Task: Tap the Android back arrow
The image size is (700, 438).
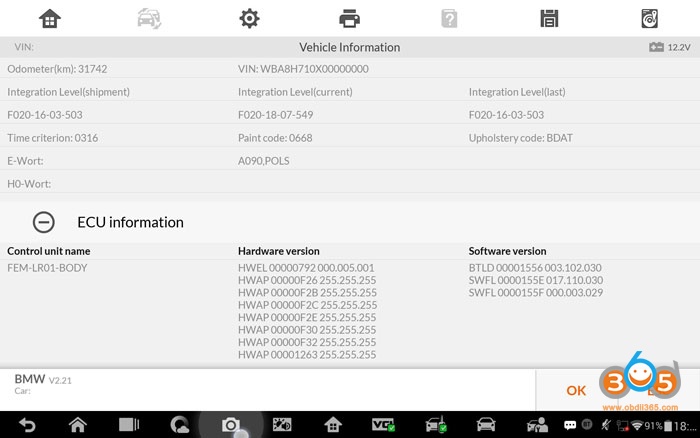Action: 27,425
